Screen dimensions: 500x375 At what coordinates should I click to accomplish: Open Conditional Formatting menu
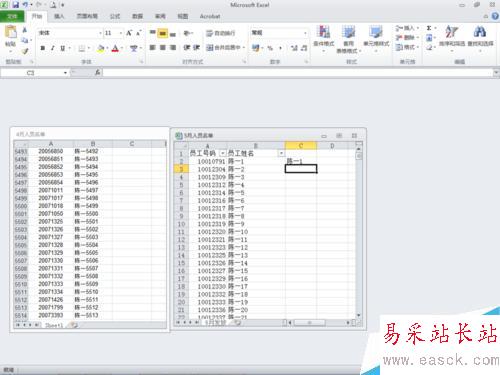(x=324, y=39)
